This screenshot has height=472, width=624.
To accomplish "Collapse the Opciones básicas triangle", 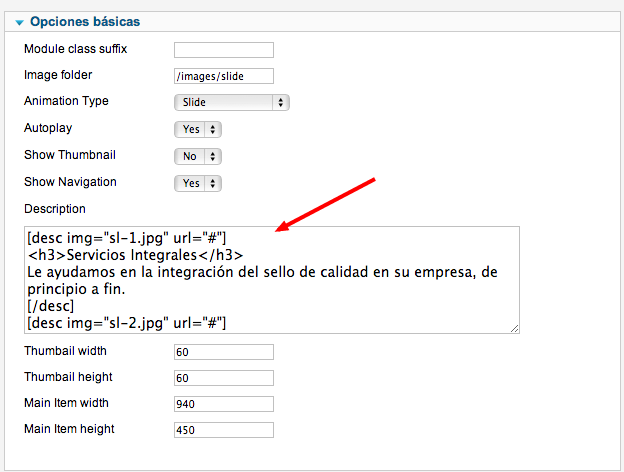I will (19, 23).
